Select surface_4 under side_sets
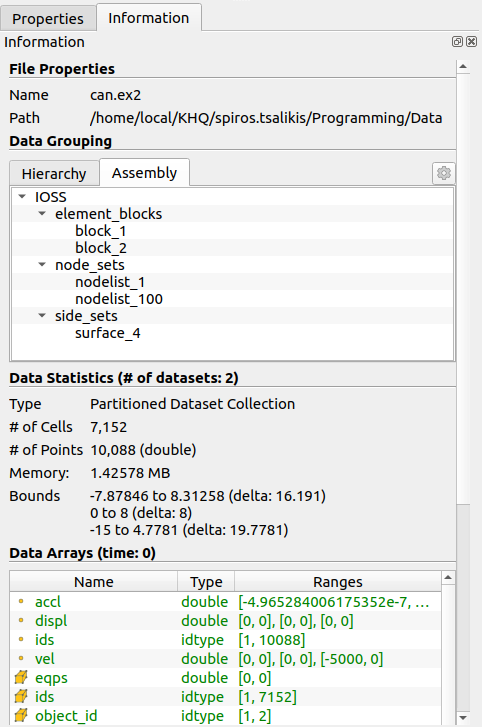Image resolution: width=482 pixels, height=727 pixels. tap(108, 333)
